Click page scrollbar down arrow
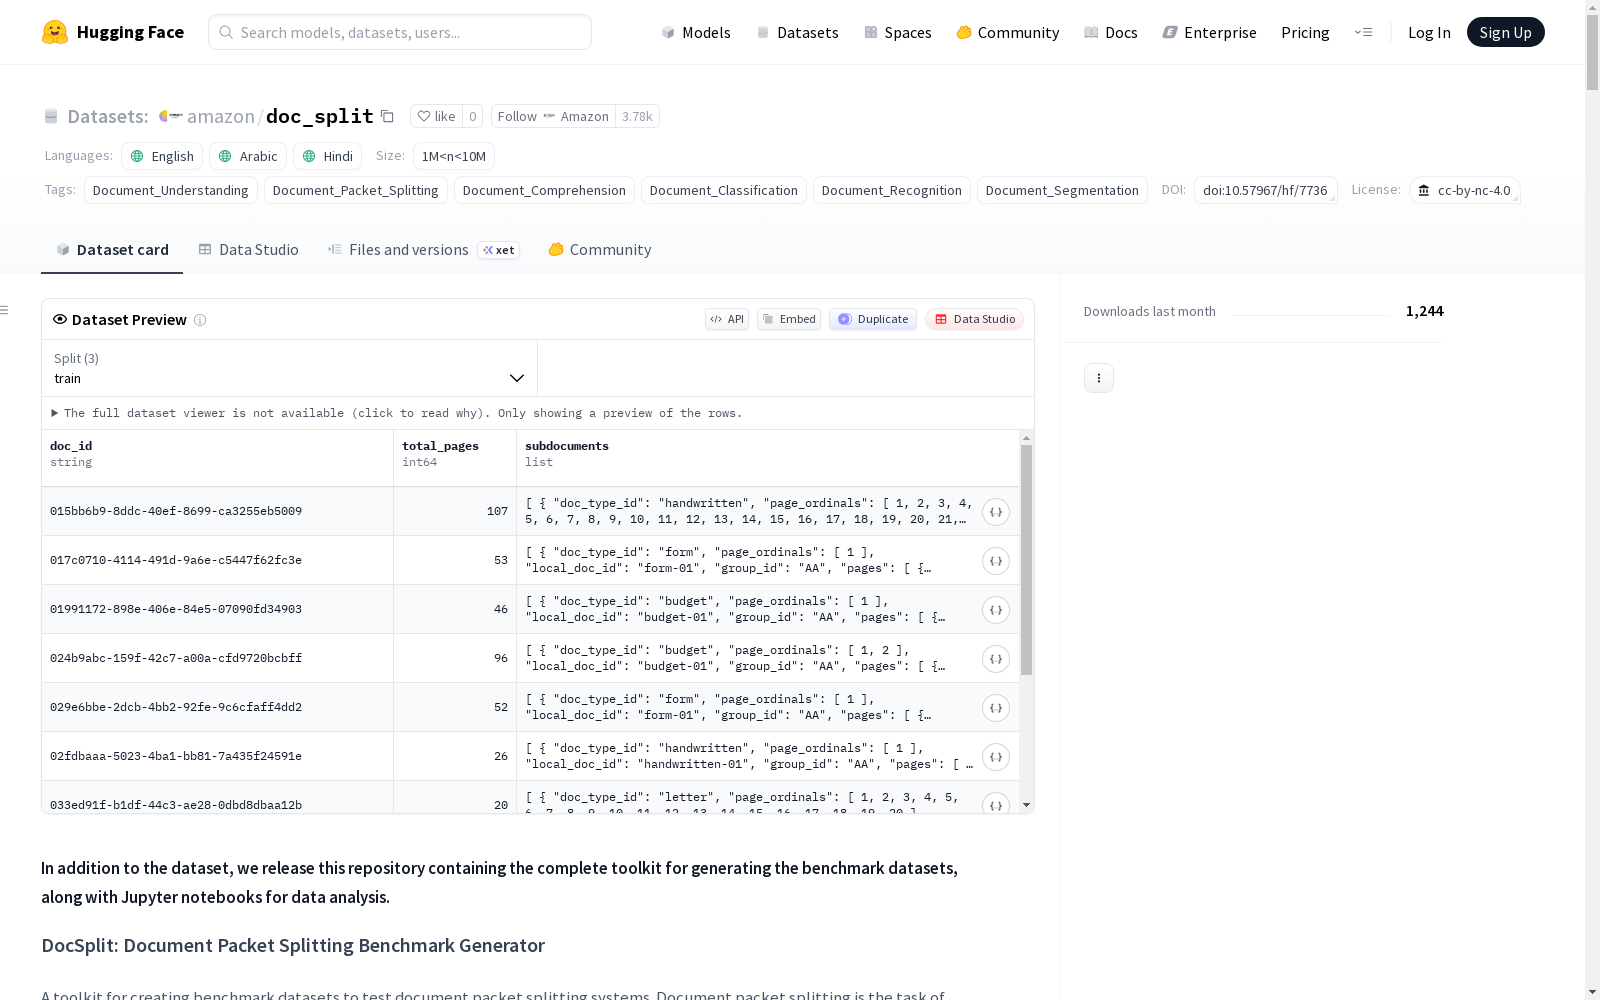Image resolution: width=1600 pixels, height=1000 pixels. coord(1592,992)
